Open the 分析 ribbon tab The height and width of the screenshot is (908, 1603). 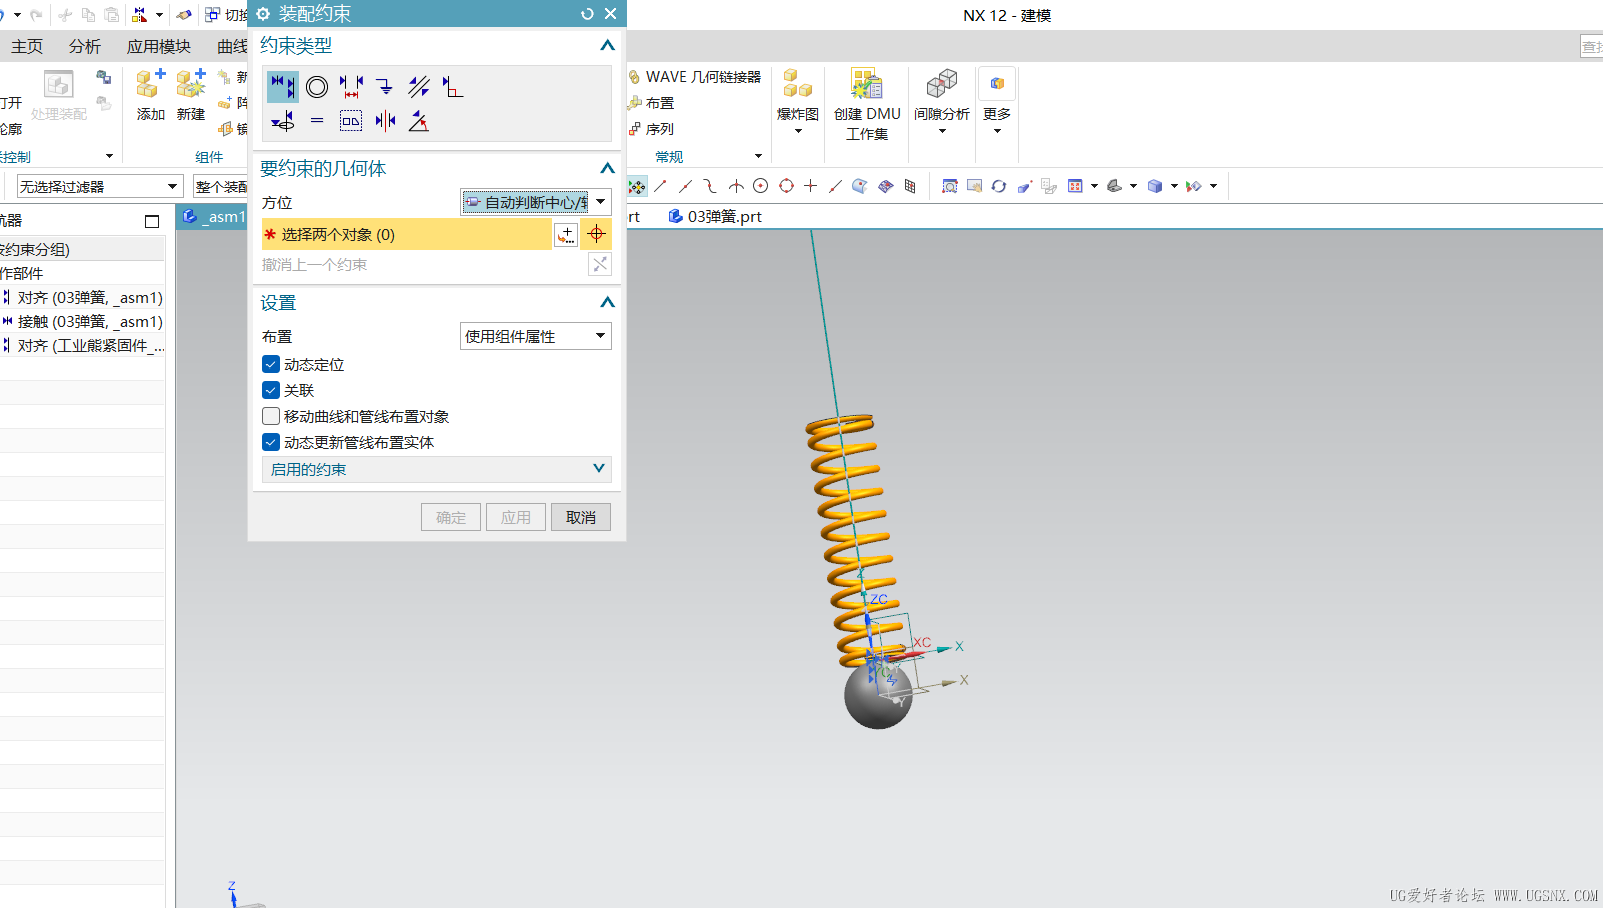tap(85, 46)
